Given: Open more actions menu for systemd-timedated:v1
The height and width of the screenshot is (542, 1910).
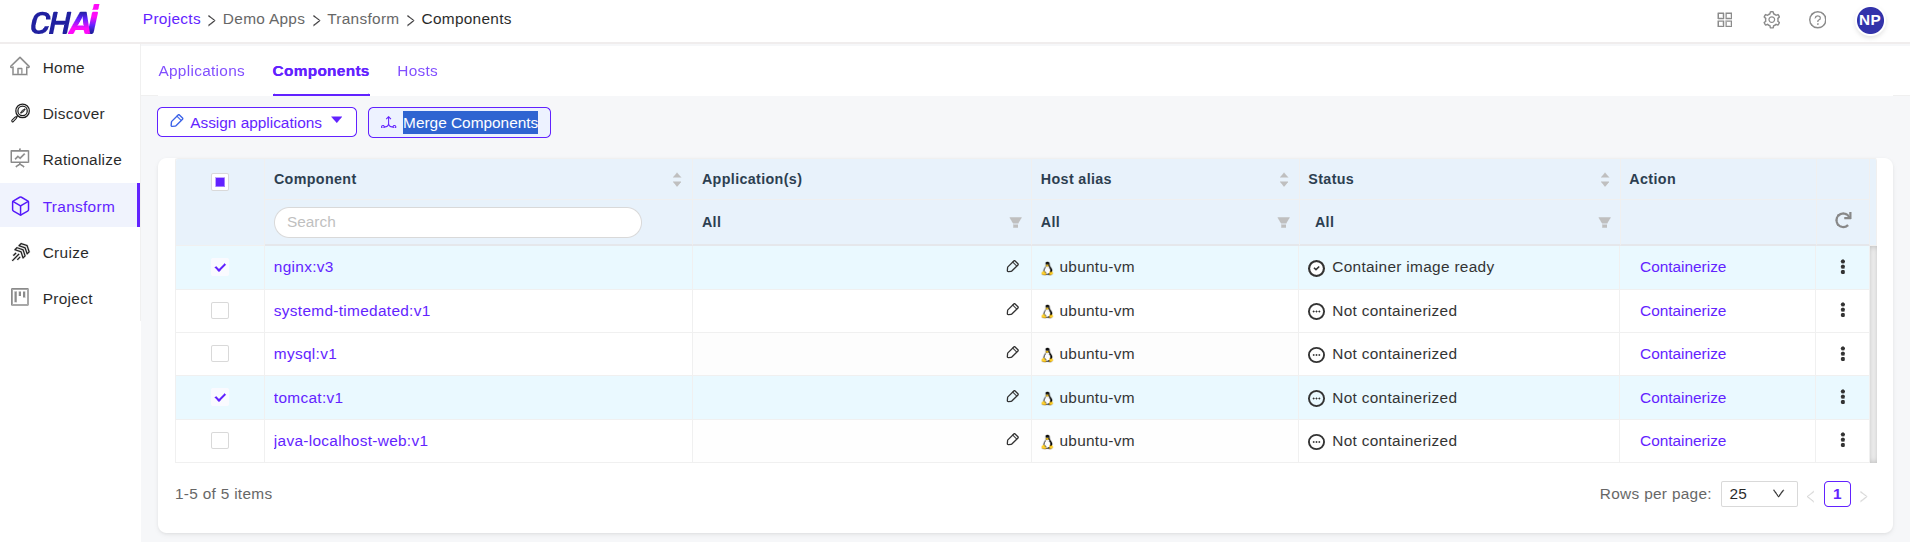Looking at the screenshot, I should coord(1843,310).
